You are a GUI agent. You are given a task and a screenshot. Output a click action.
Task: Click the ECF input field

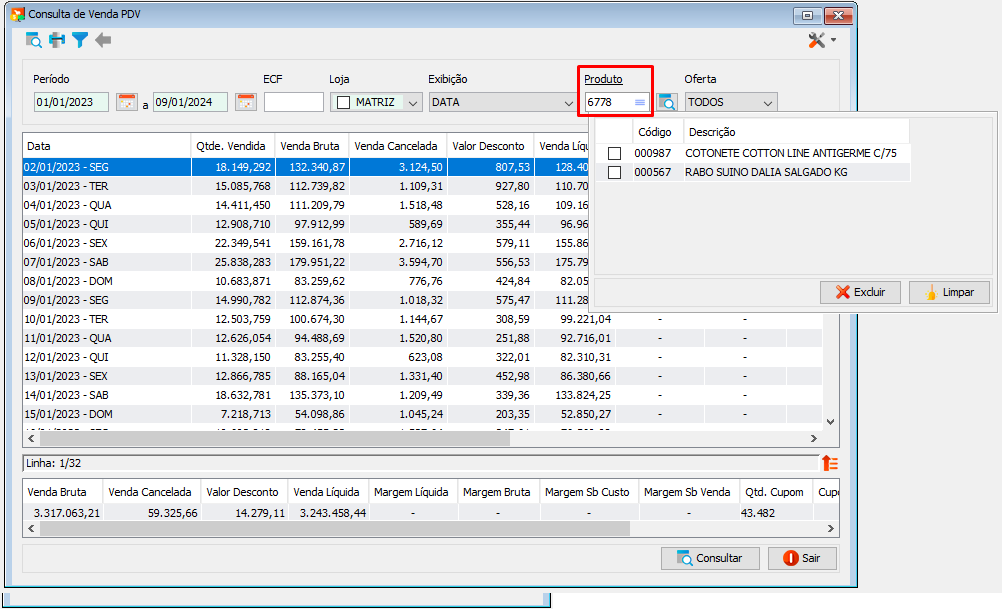tap(293, 102)
